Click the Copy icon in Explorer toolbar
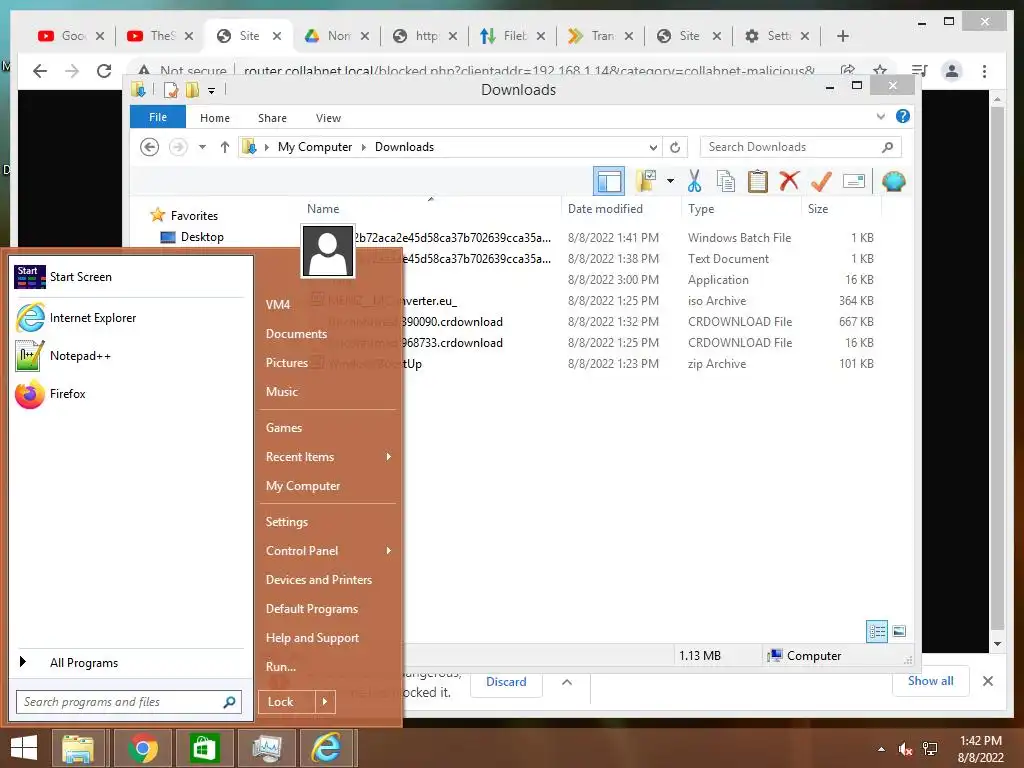The height and width of the screenshot is (768, 1024). pyautogui.click(x=726, y=181)
